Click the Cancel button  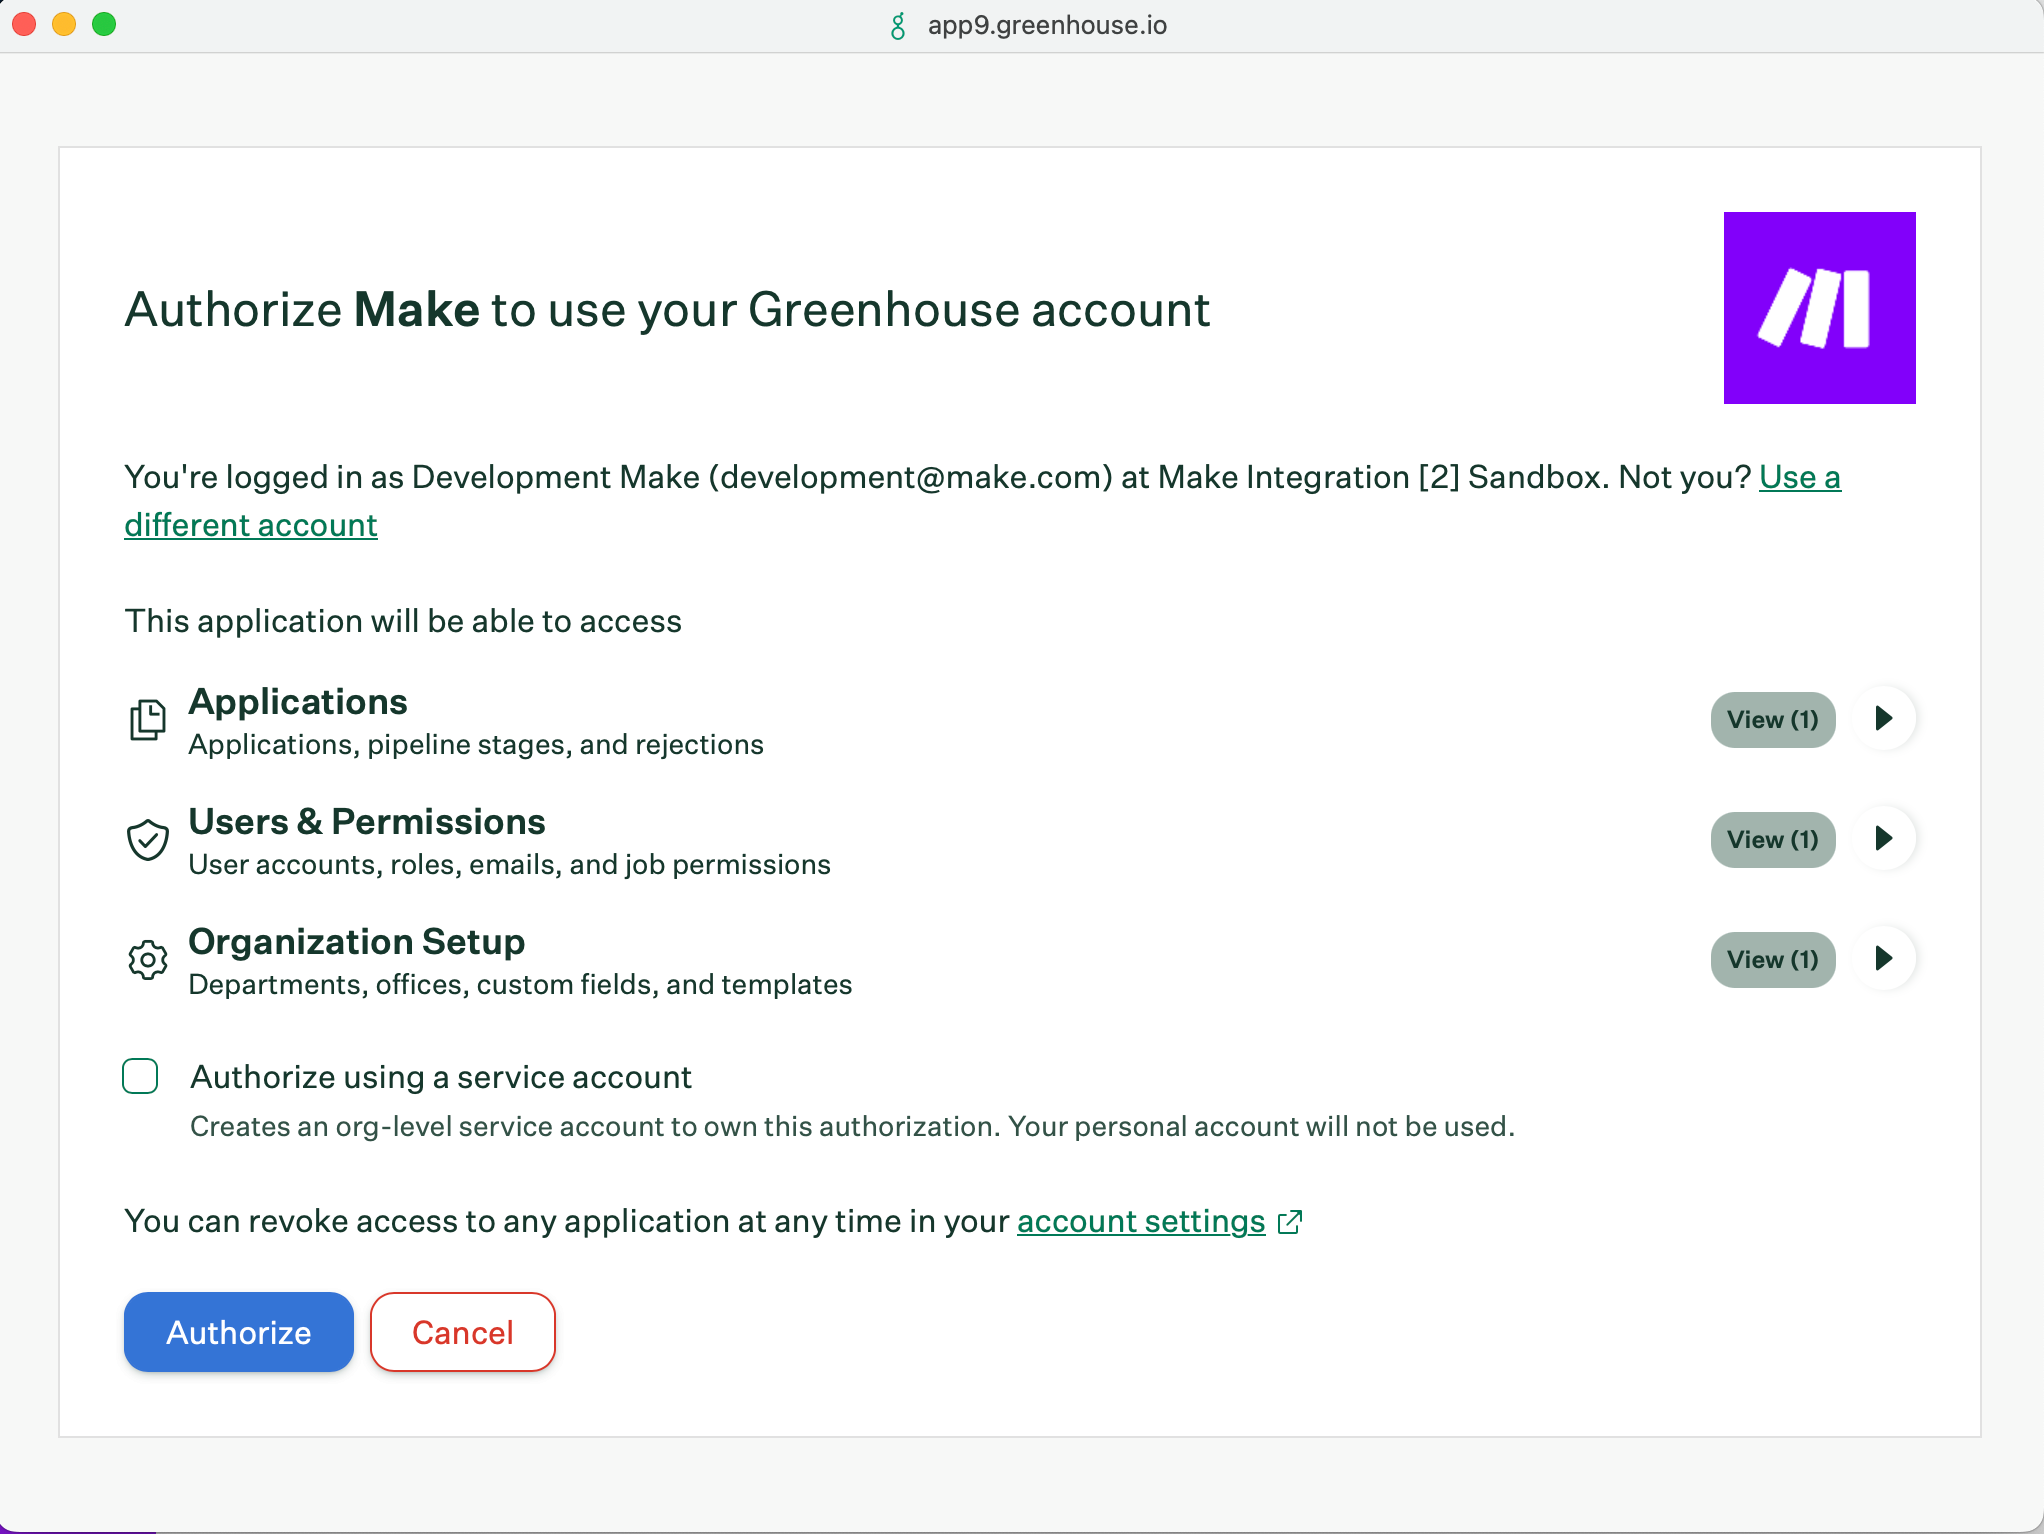coord(463,1332)
